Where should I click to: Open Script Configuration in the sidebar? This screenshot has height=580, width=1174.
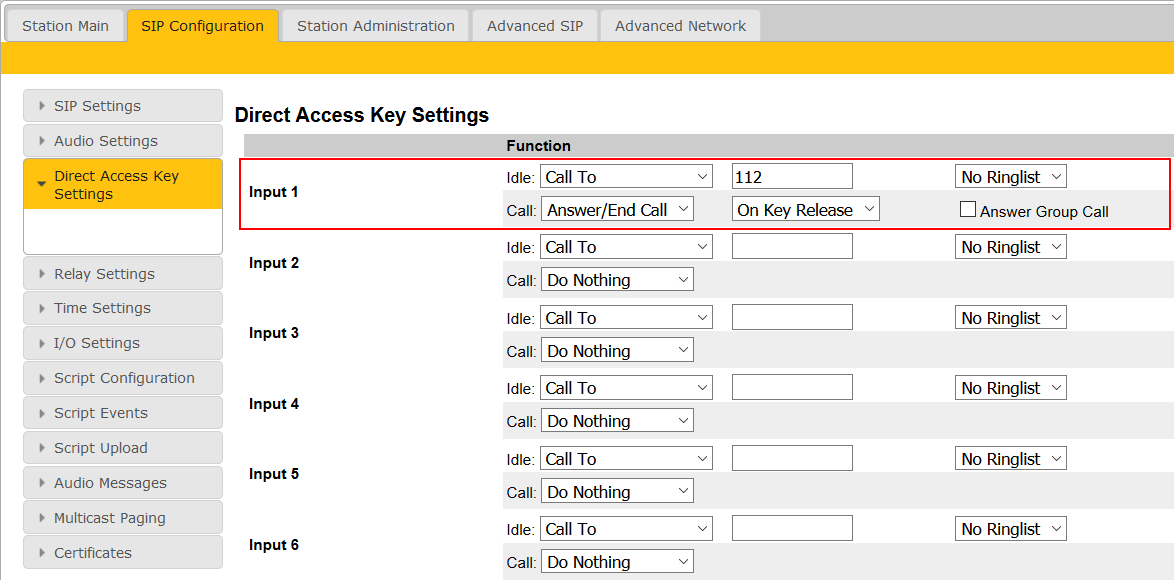click(124, 378)
